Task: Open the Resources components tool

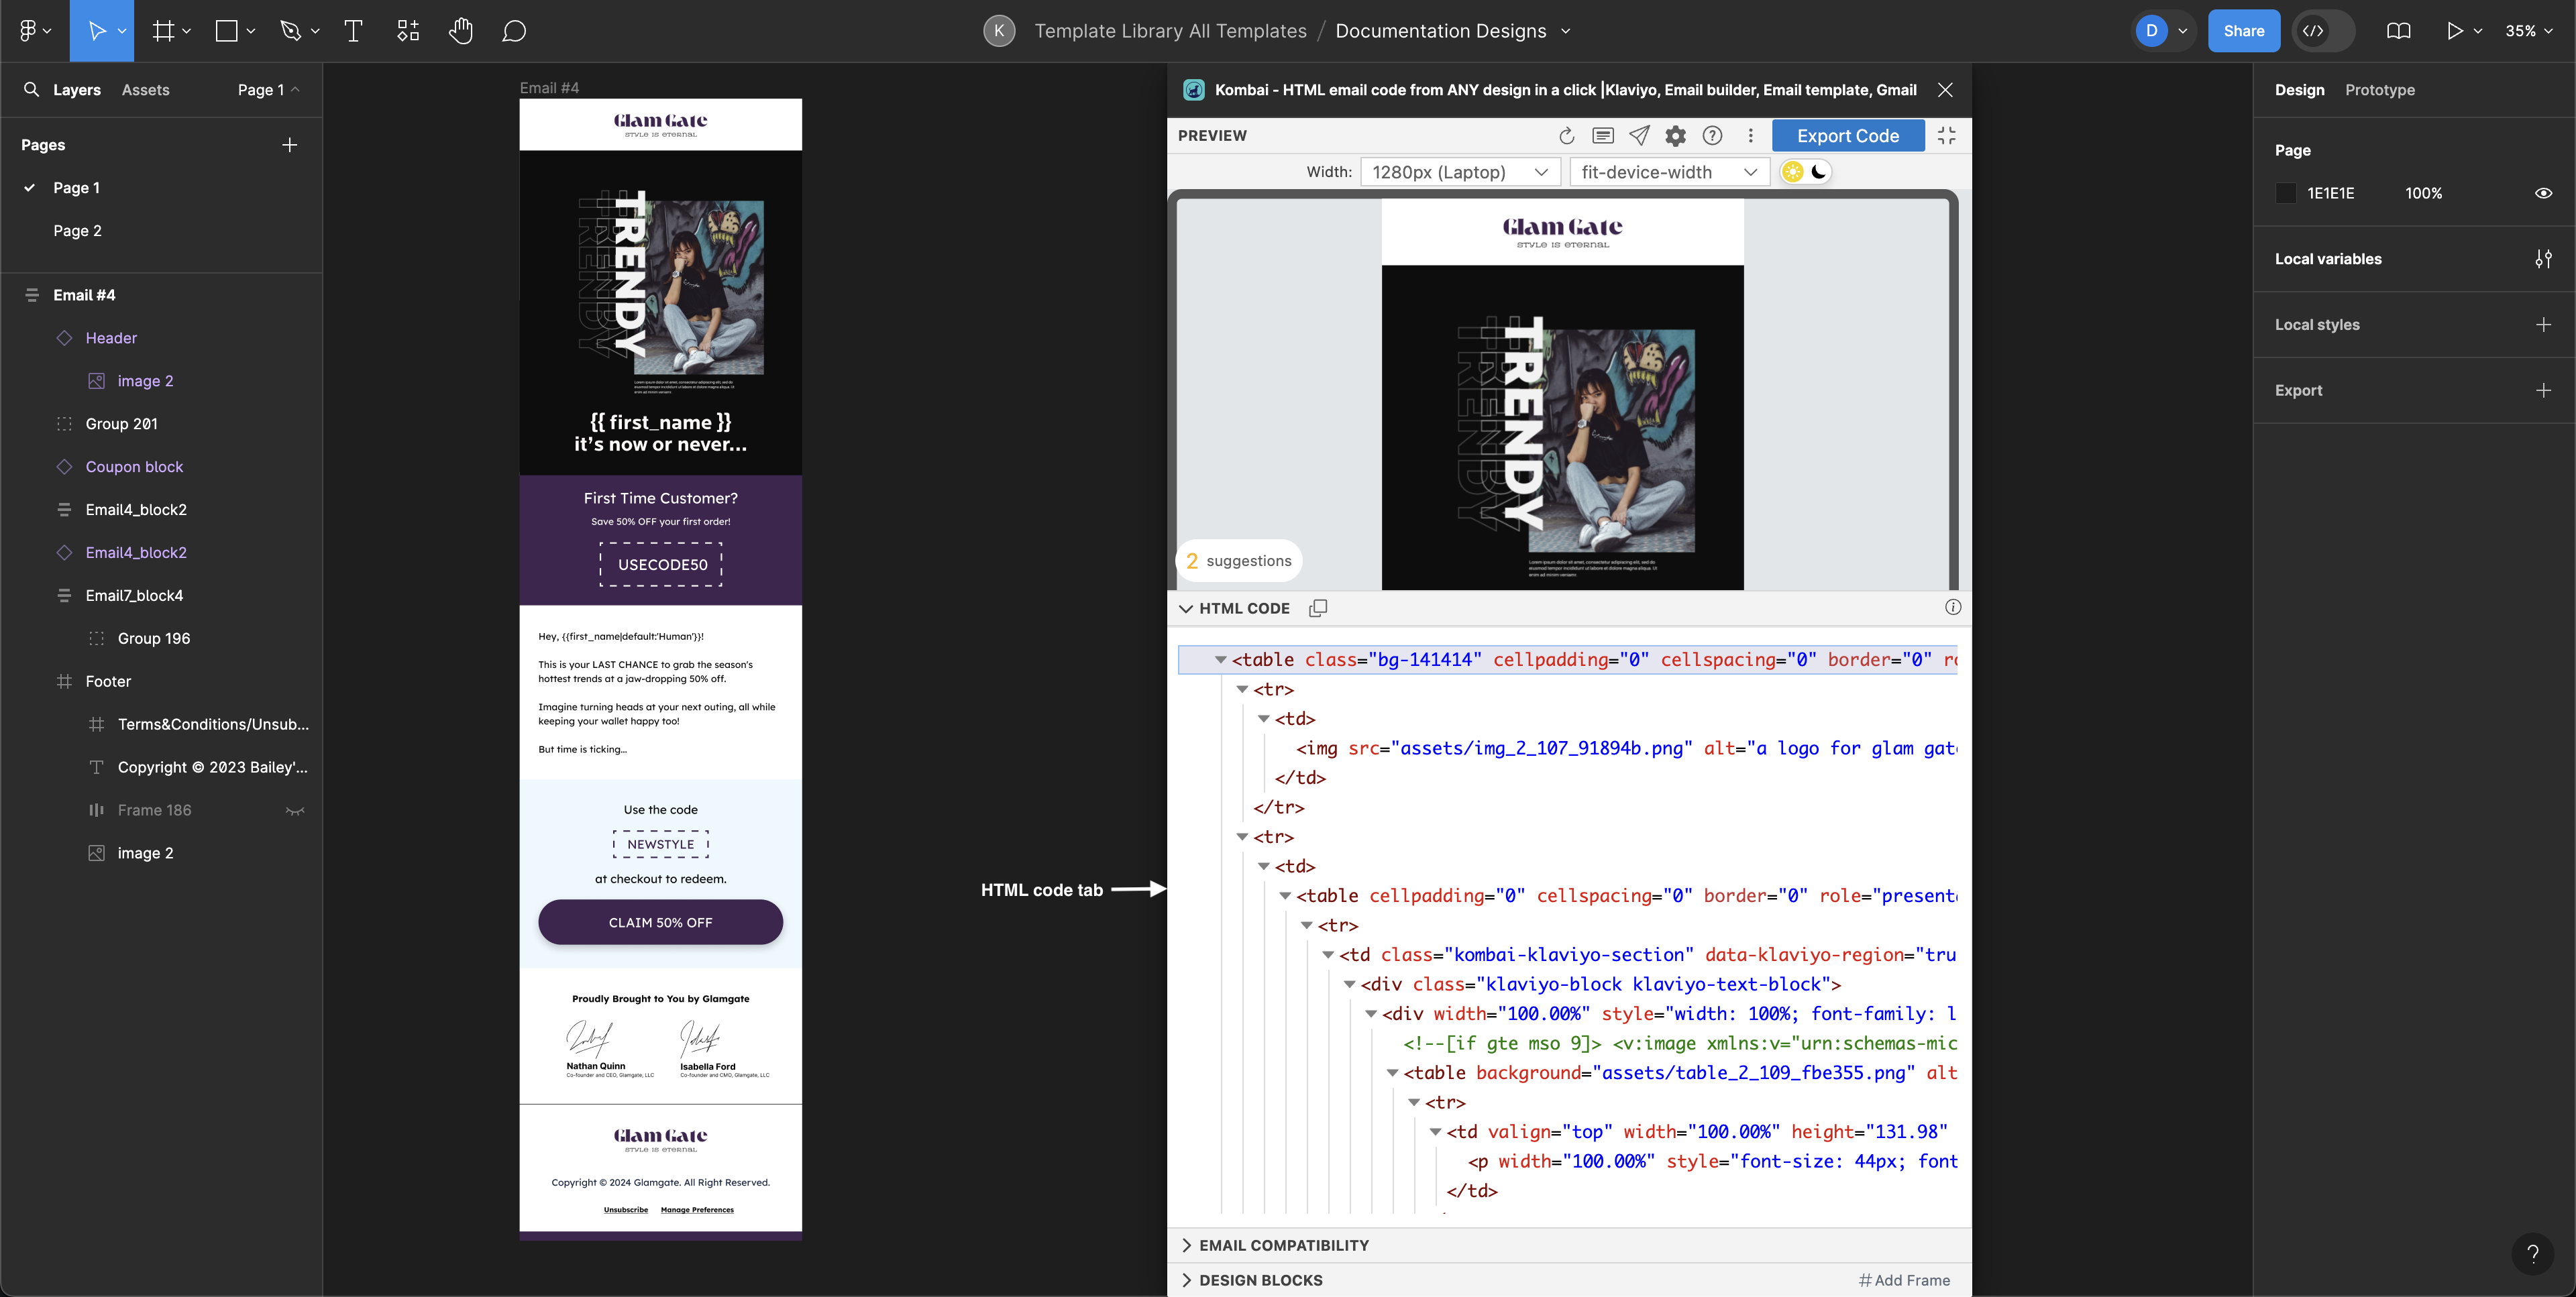Action: click(407, 31)
